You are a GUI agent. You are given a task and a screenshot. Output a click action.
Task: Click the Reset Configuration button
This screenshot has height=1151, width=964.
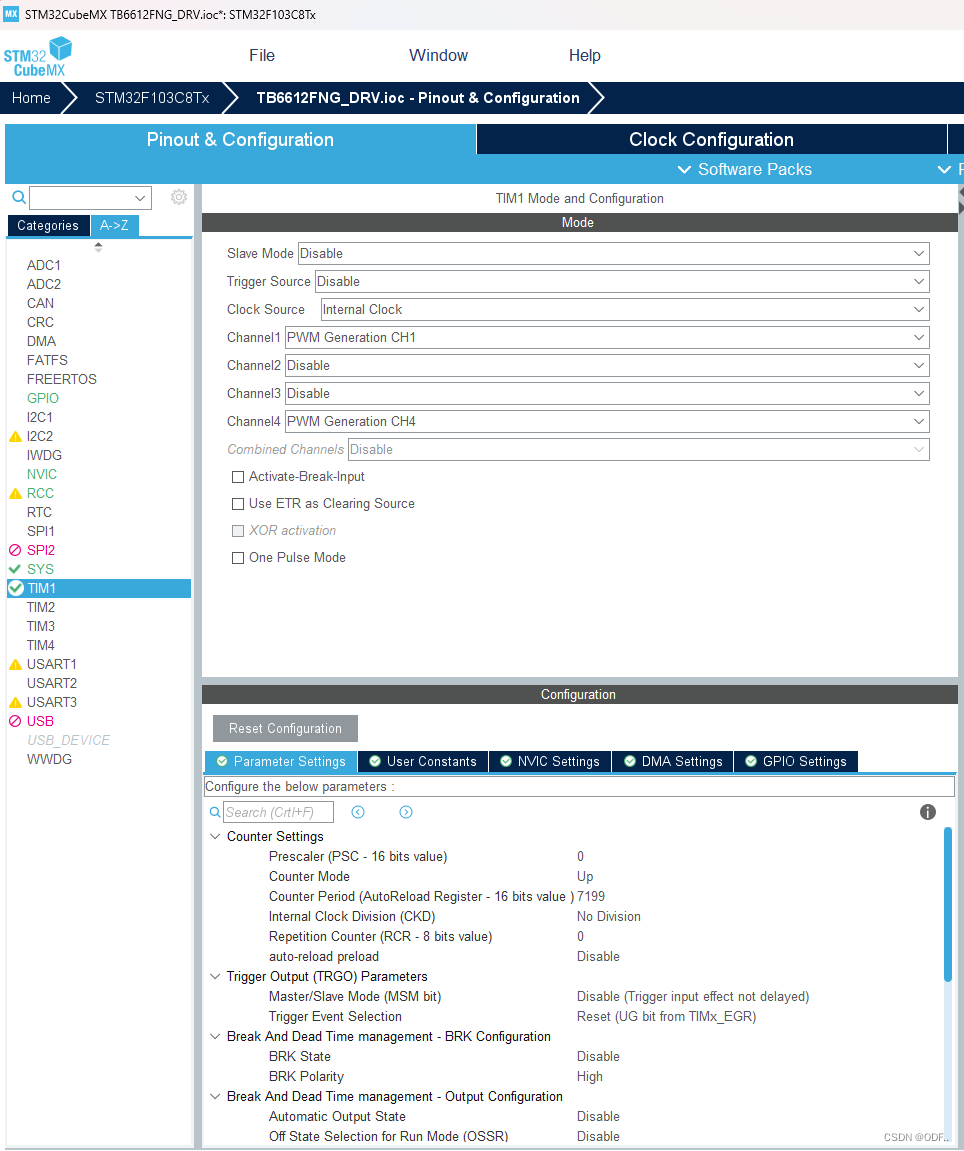(285, 728)
